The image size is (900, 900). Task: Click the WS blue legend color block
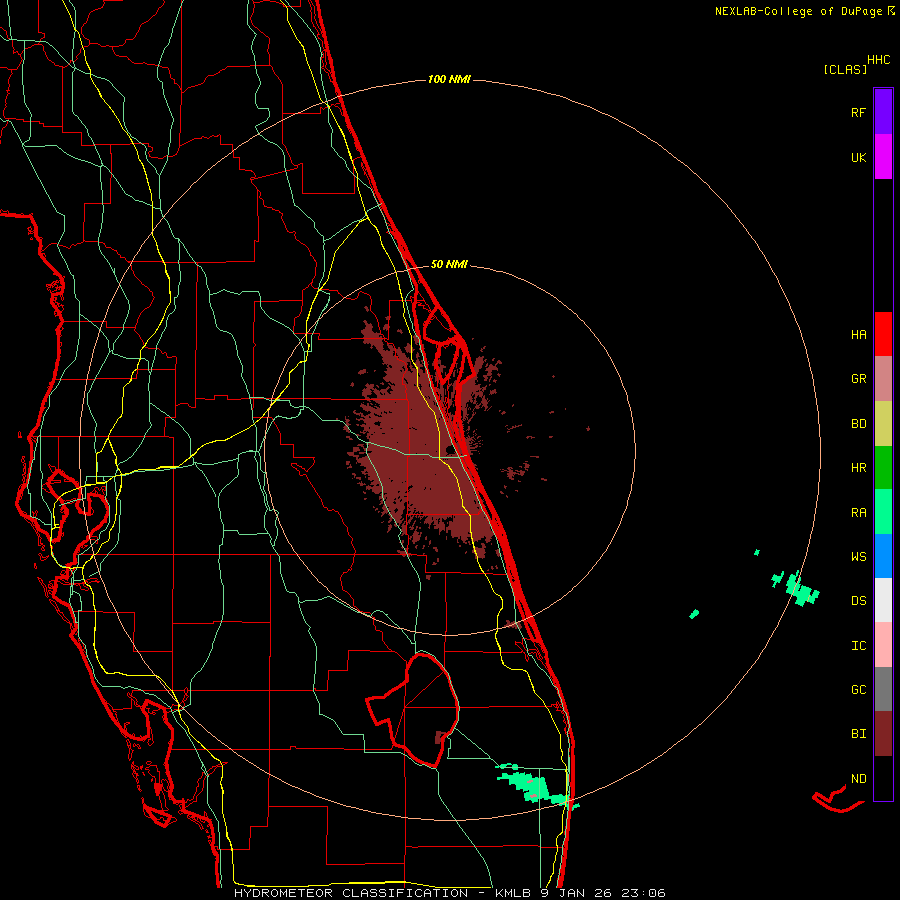(883, 556)
